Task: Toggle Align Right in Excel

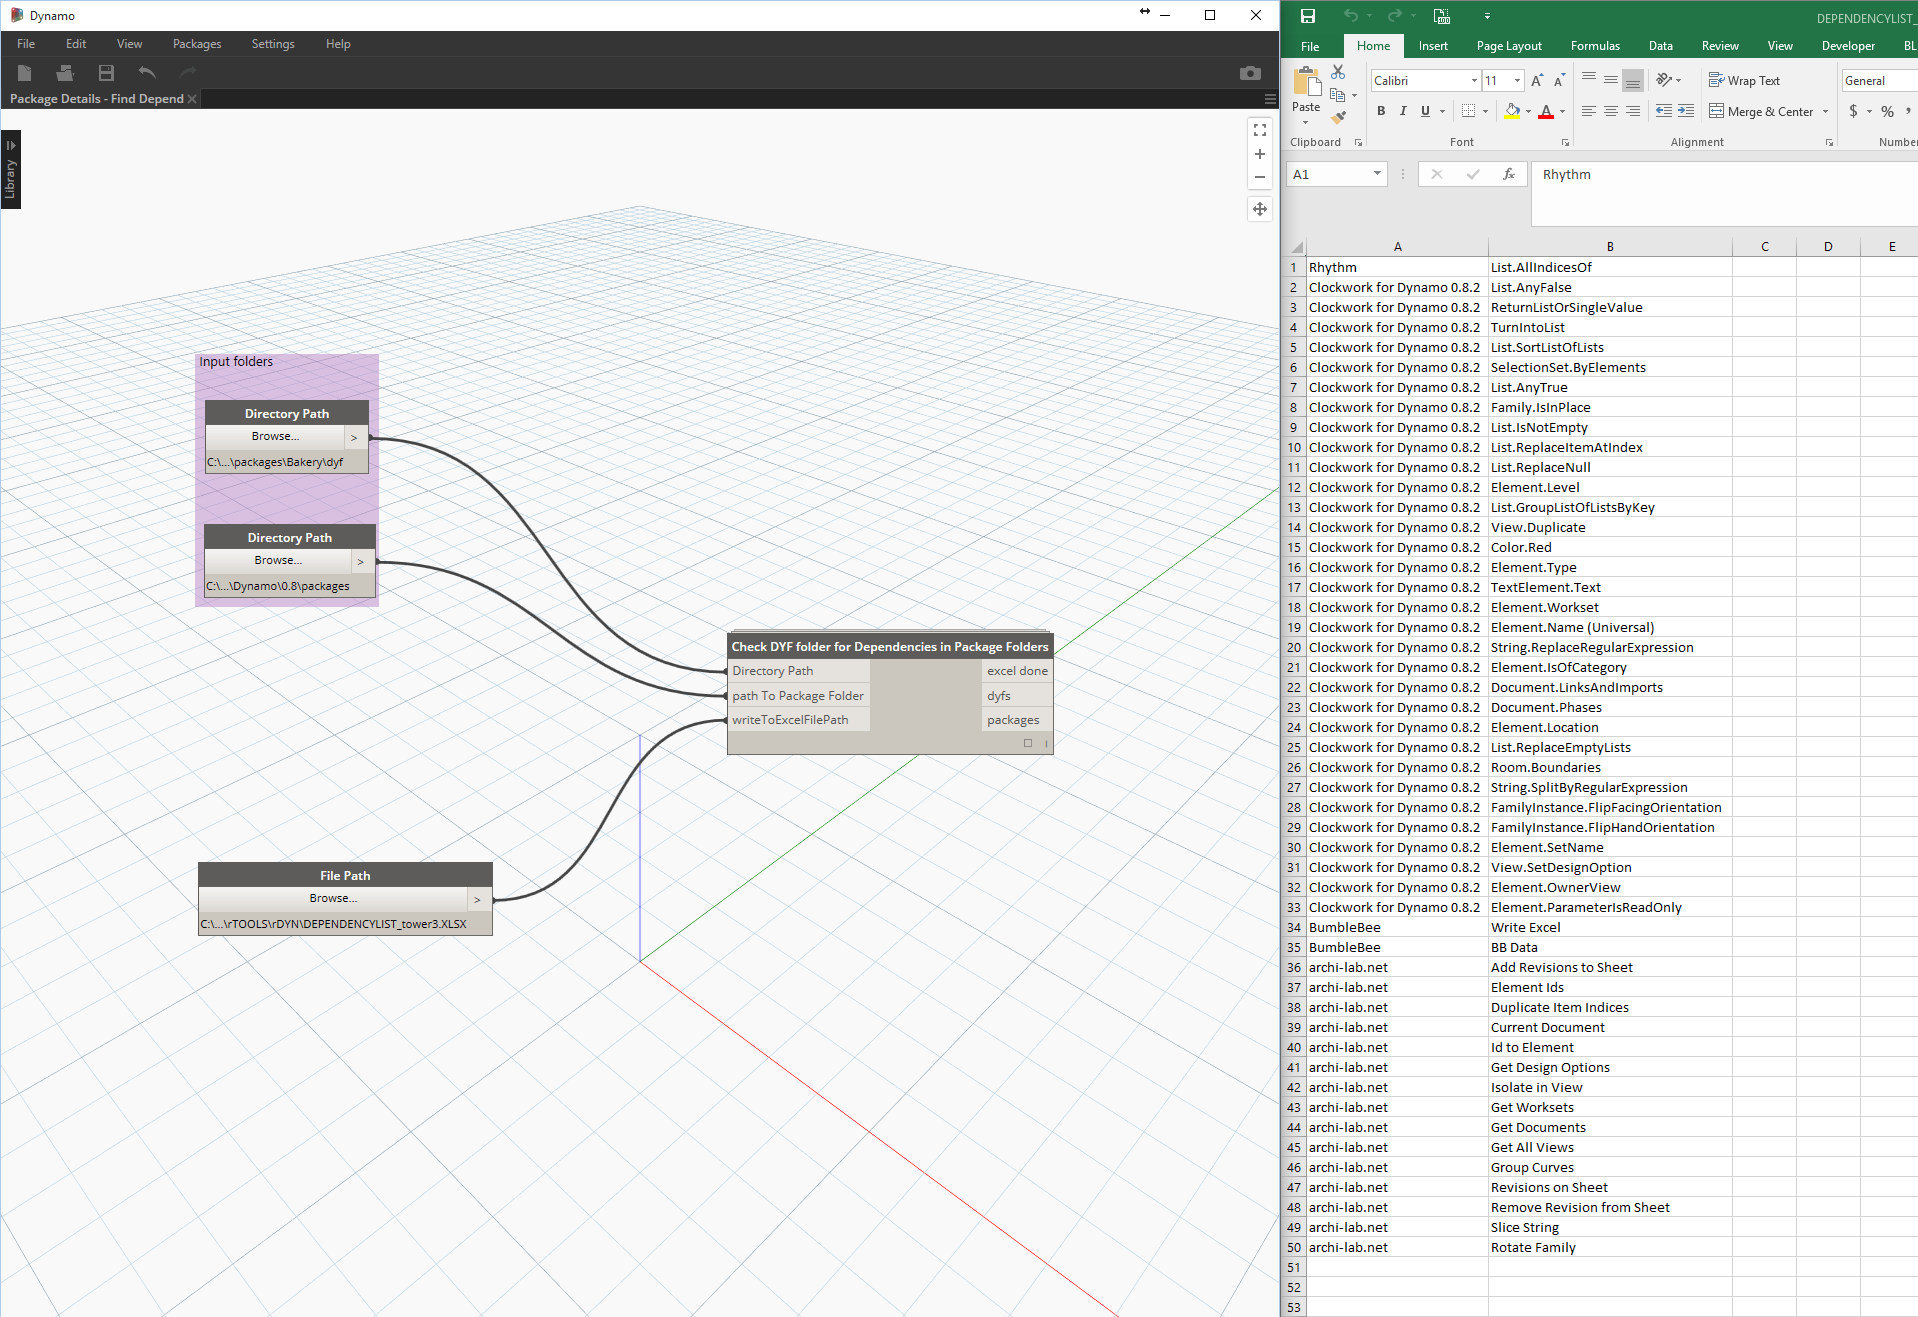Action: pos(1633,111)
